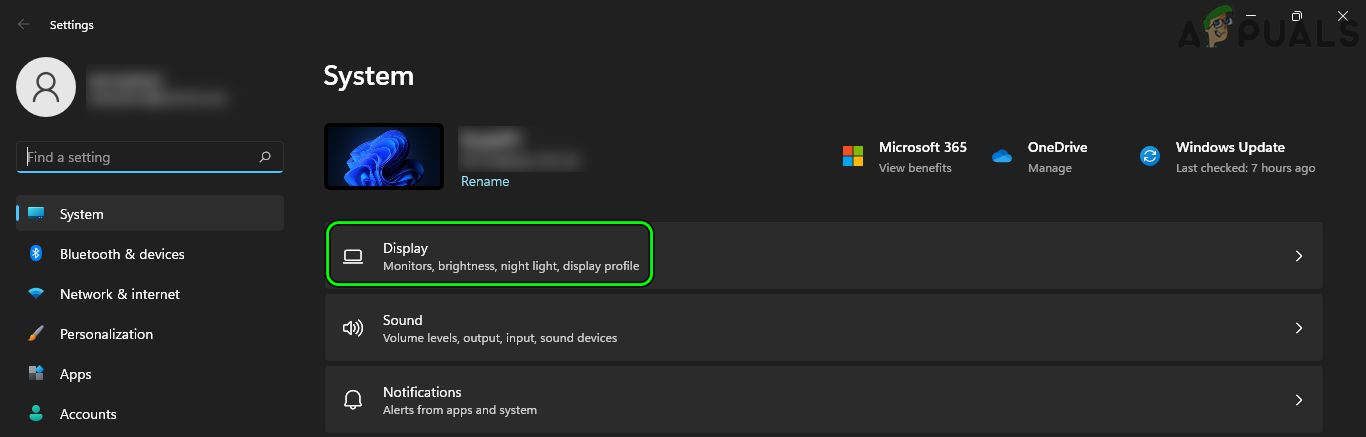The height and width of the screenshot is (437, 1366).
Task: Click the Network wifi icon in sidebar
Action: click(36, 294)
